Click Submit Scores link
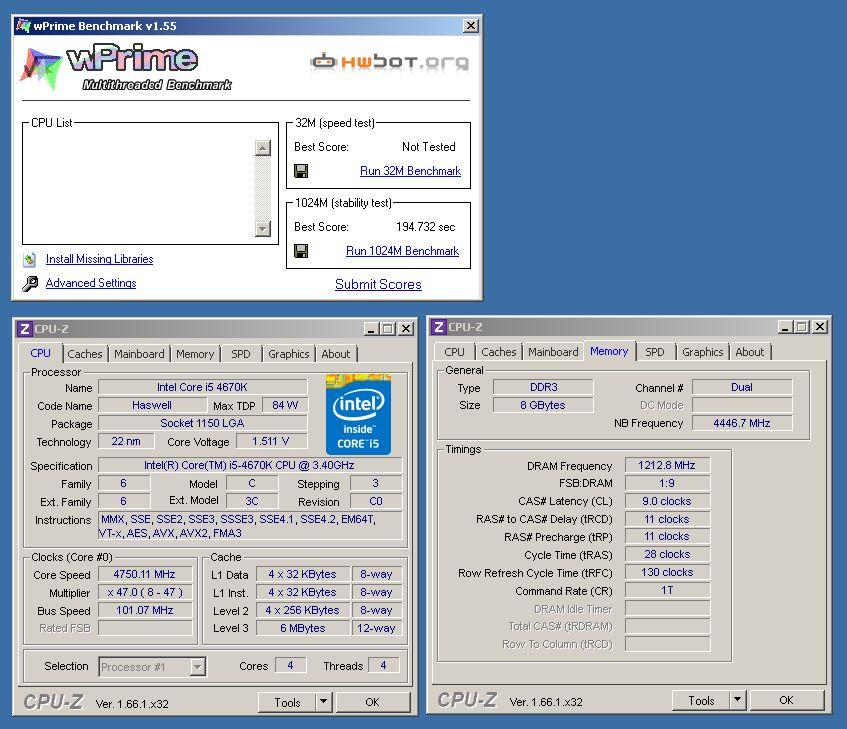 tap(378, 285)
